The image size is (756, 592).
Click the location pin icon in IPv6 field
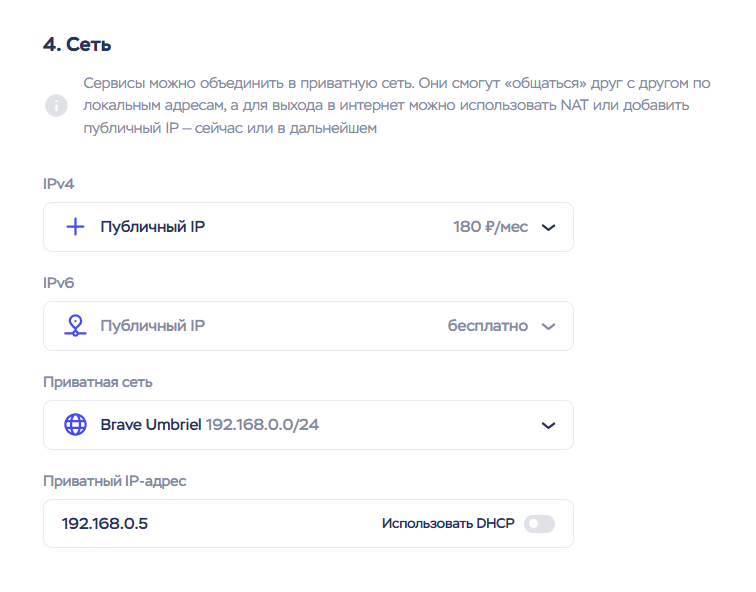[75, 326]
